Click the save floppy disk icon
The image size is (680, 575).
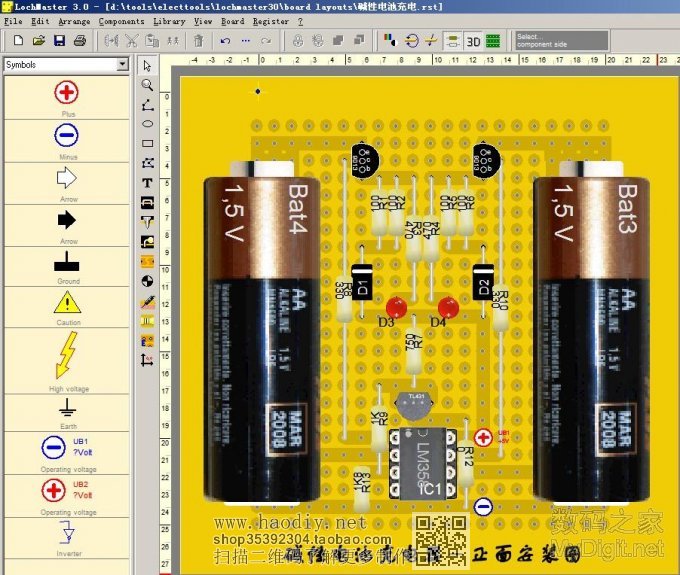pos(59,41)
